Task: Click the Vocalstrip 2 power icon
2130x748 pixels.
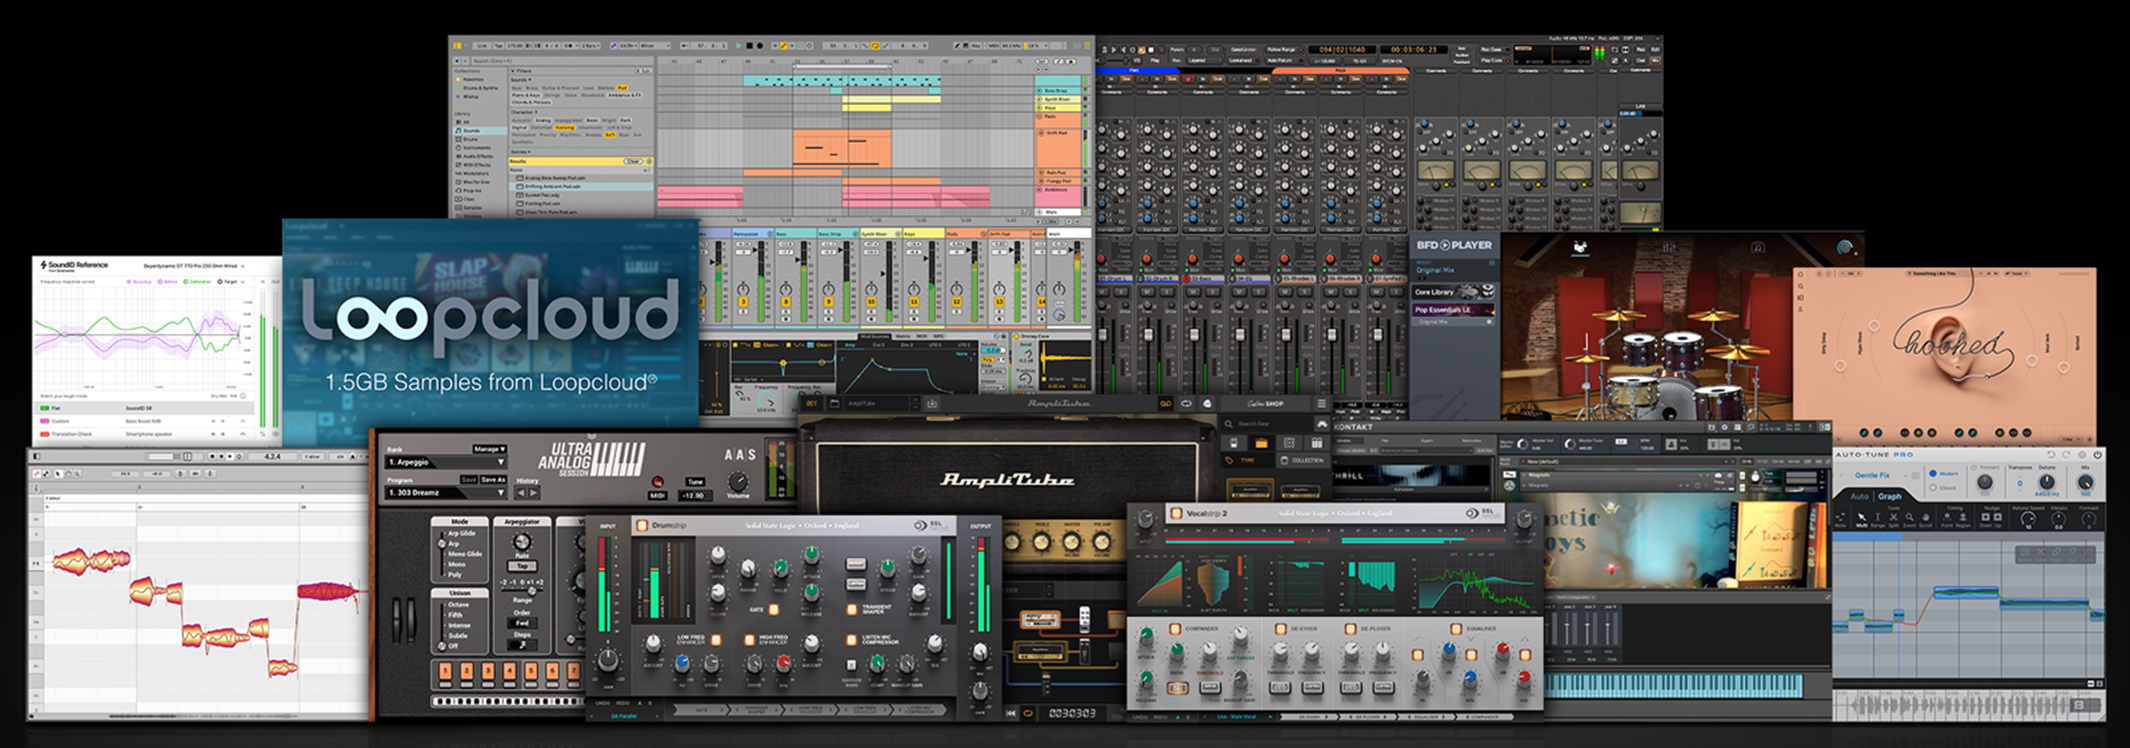Action: click(1176, 513)
